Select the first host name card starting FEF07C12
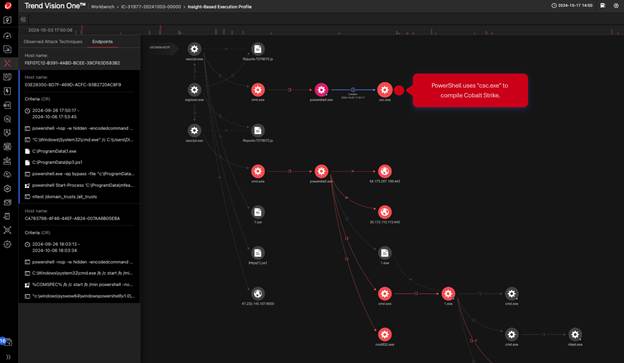624x363 pixels. (80, 59)
